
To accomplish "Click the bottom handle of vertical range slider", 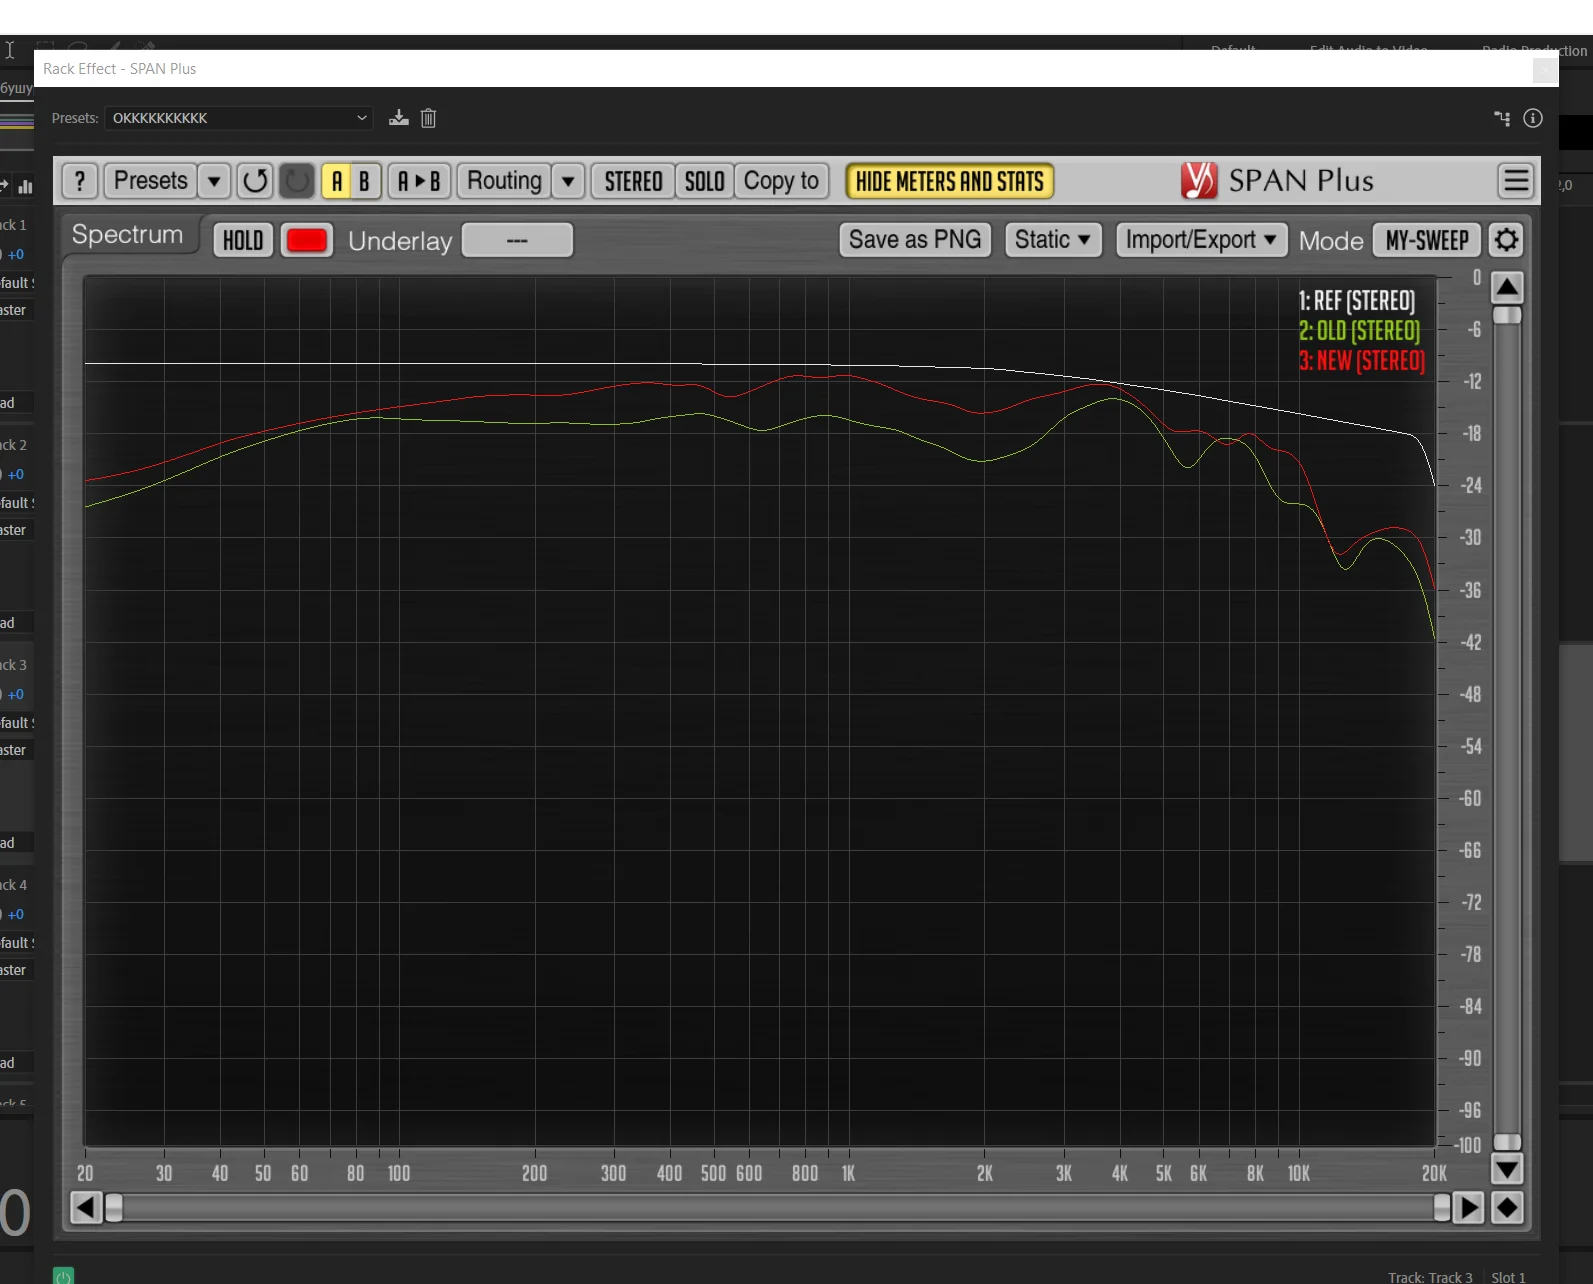I will point(1507,1142).
